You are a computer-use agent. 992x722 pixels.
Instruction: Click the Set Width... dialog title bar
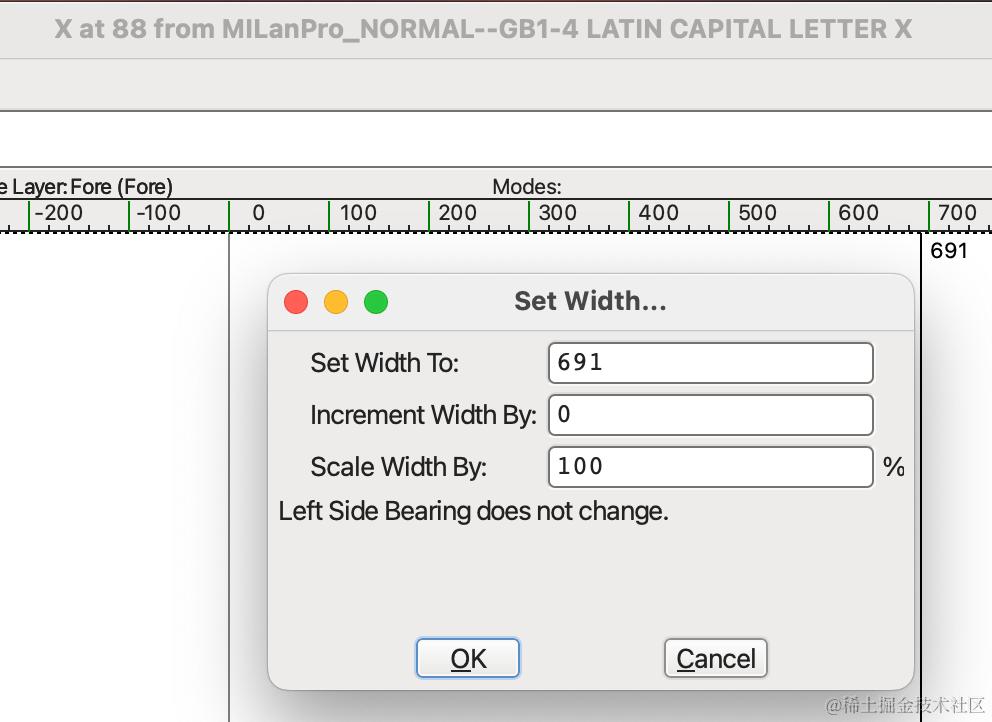590,301
